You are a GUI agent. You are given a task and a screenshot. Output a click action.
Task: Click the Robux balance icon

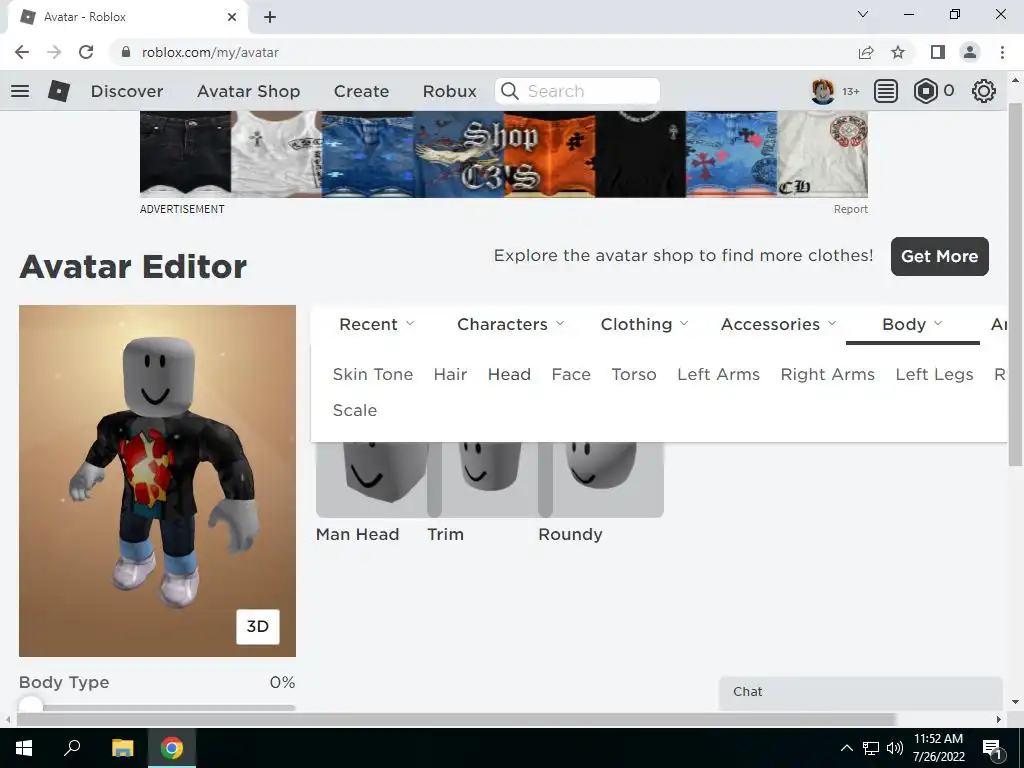click(925, 91)
